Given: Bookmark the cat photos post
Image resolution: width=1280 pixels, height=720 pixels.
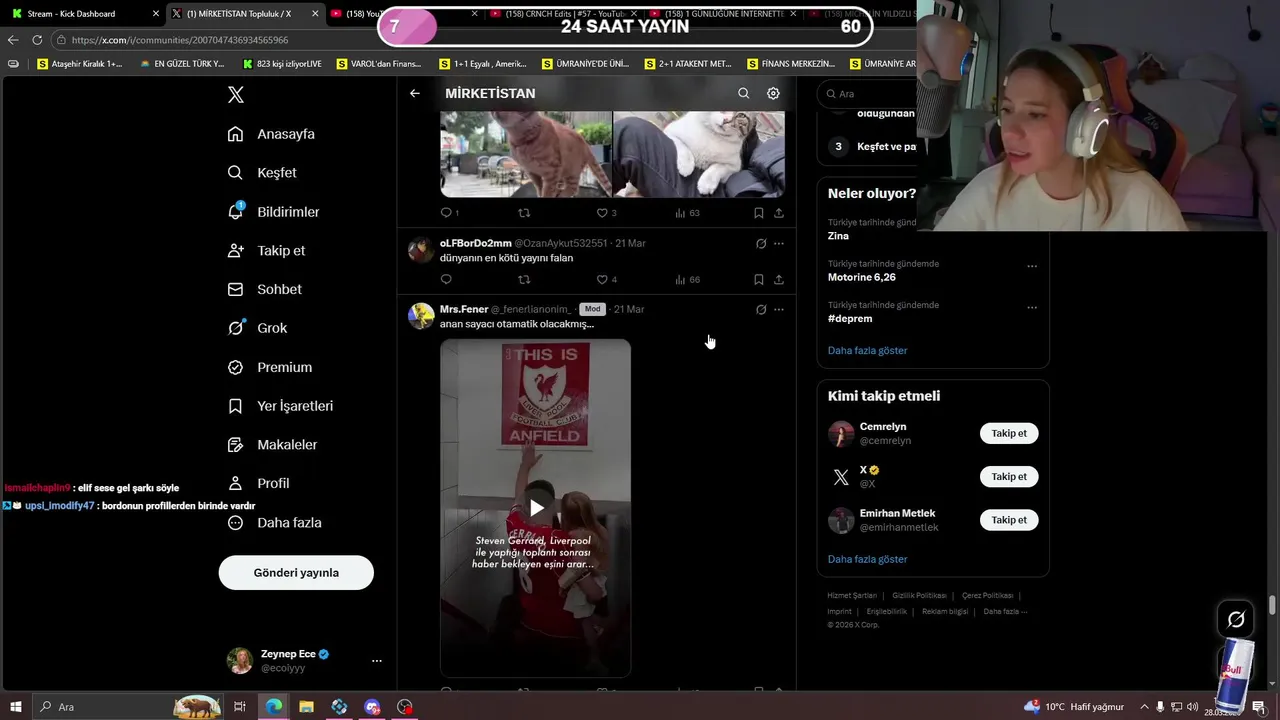Looking at the screenshot, I should (x=759, y=213).
